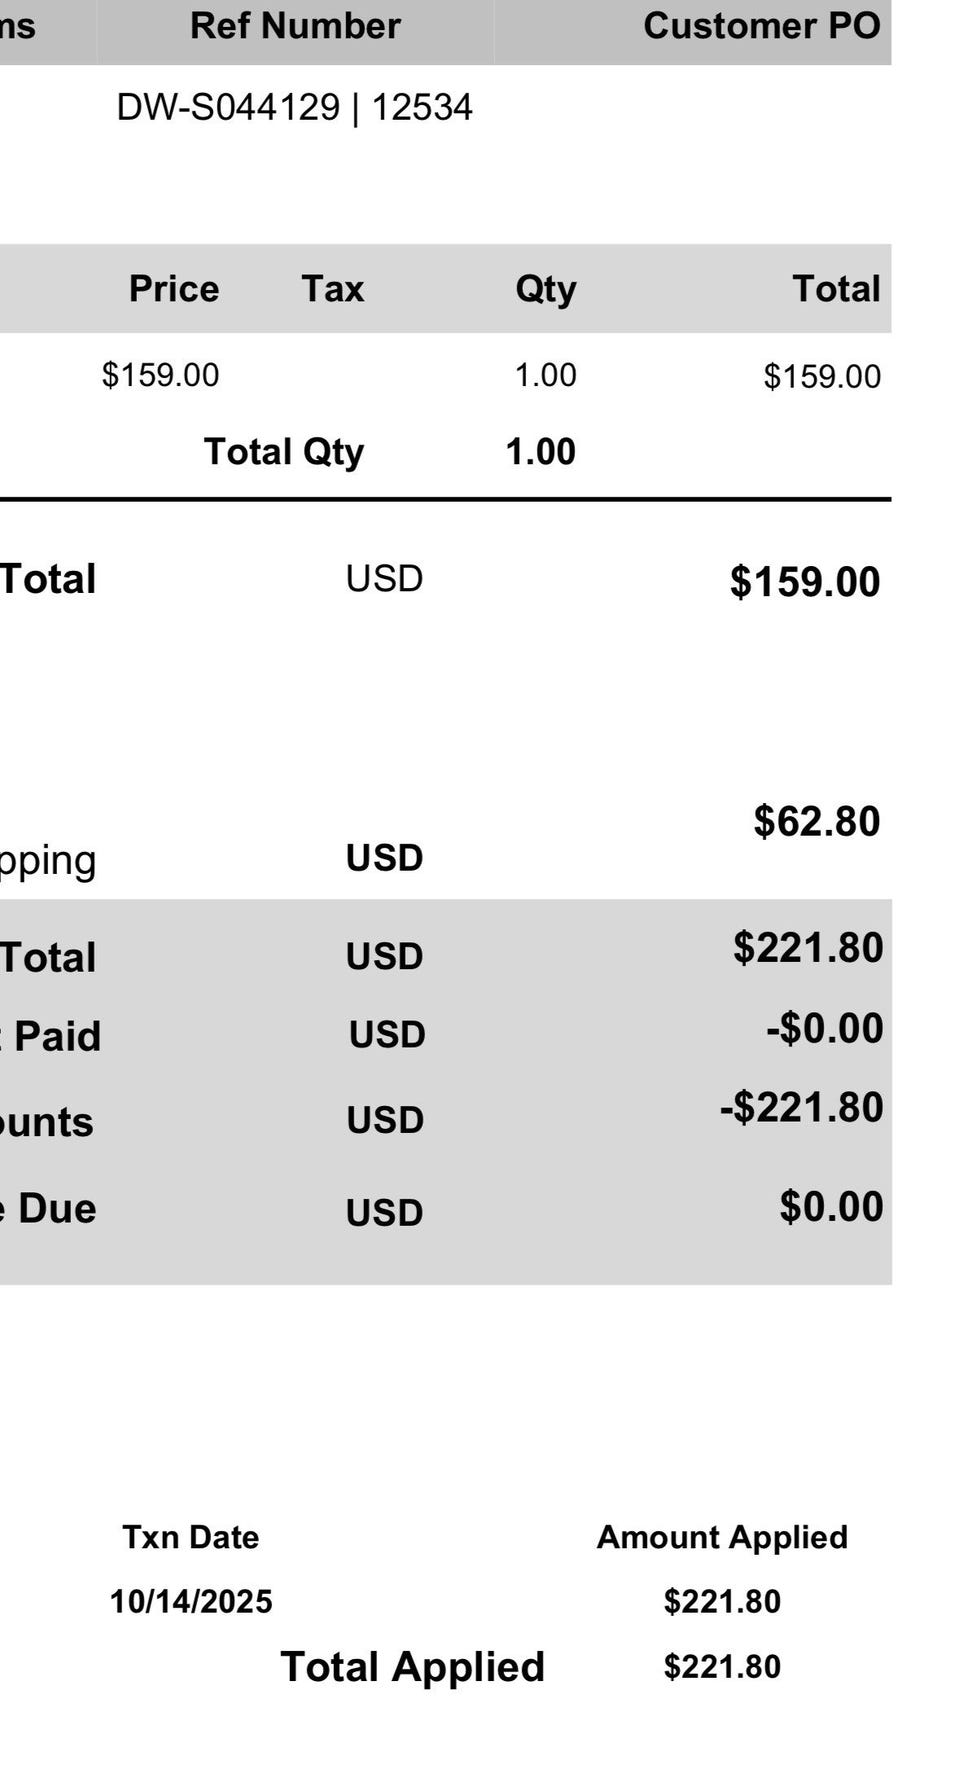Click the Total Applied label
Viewport: 960px width, 1769px height.
click(412, 1667)
